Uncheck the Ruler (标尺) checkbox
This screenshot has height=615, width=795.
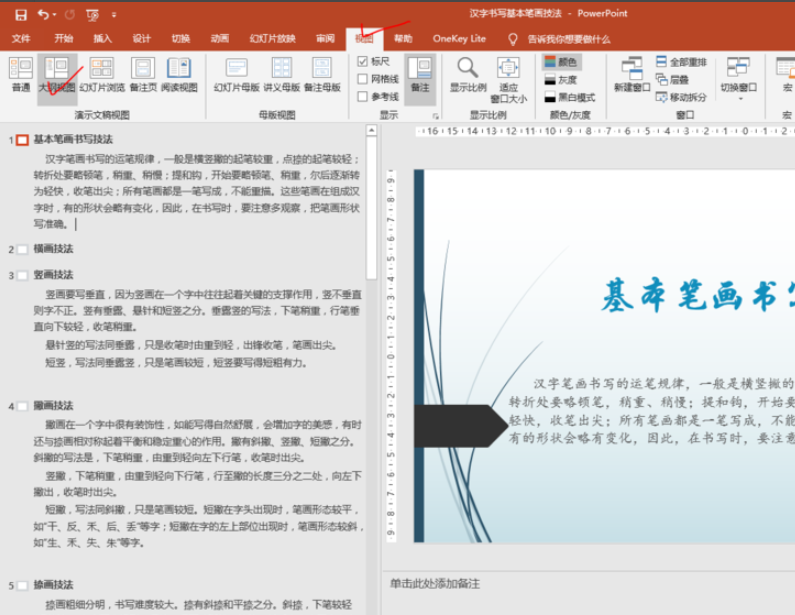coord(363,61)
